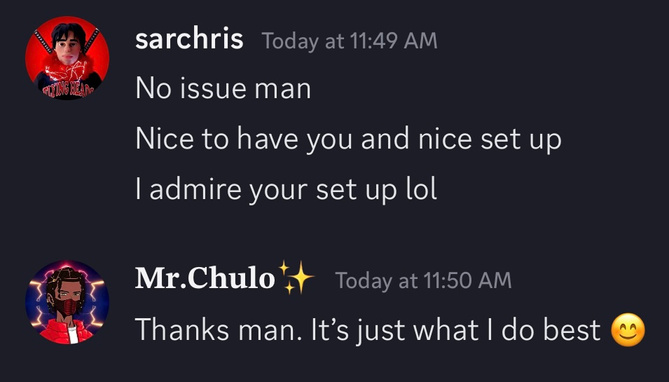Image resolution: width=669 pixels, height=382 pixels.
Task: Open sarchris's profile avatar
Action: click(67, 58)
